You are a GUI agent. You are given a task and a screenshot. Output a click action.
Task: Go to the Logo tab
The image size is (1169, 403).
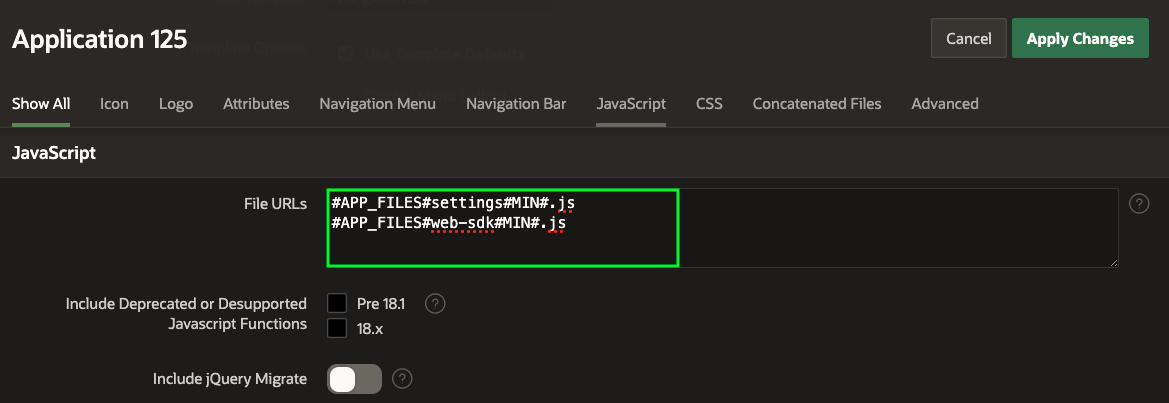[x=176, y=104]
